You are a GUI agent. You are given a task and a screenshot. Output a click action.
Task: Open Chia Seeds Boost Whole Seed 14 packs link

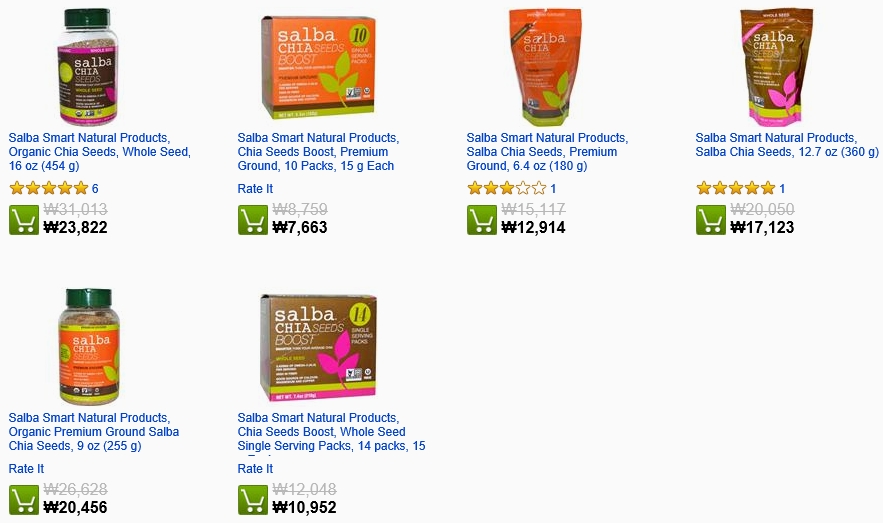331,431
